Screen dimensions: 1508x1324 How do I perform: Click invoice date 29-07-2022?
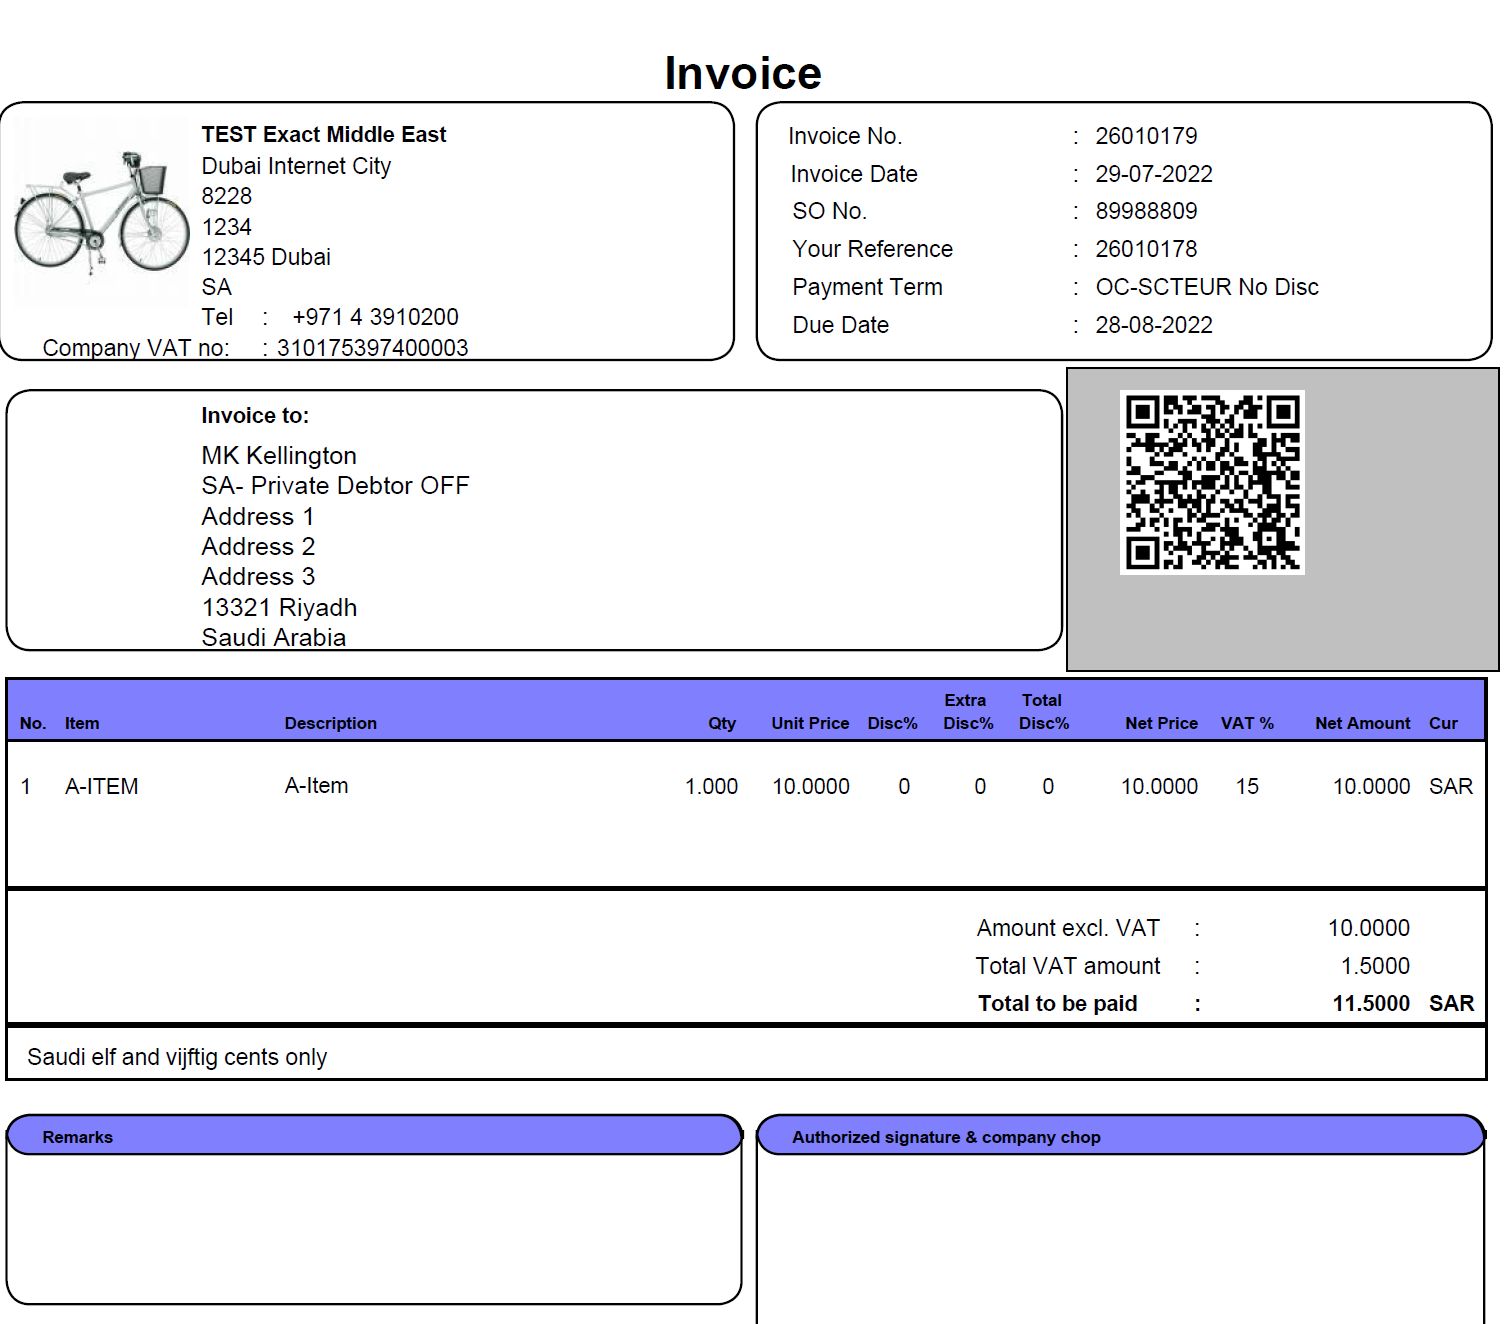click(x=1154, y=174)
